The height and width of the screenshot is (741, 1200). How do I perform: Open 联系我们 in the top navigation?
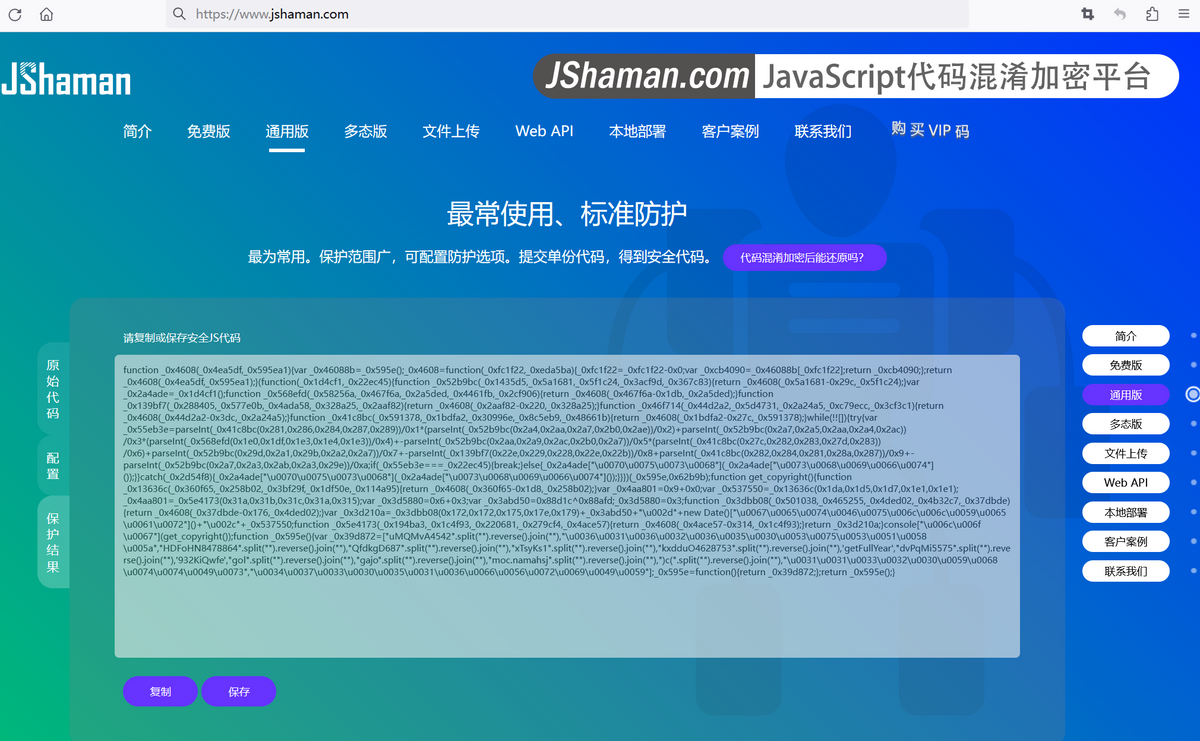point(823,131)
